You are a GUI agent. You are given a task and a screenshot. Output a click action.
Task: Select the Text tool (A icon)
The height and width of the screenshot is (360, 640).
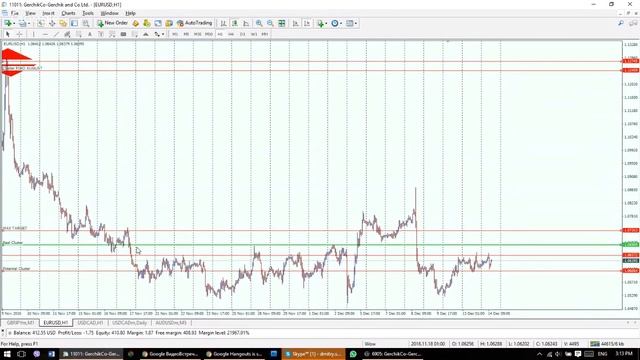click(90, 34)
